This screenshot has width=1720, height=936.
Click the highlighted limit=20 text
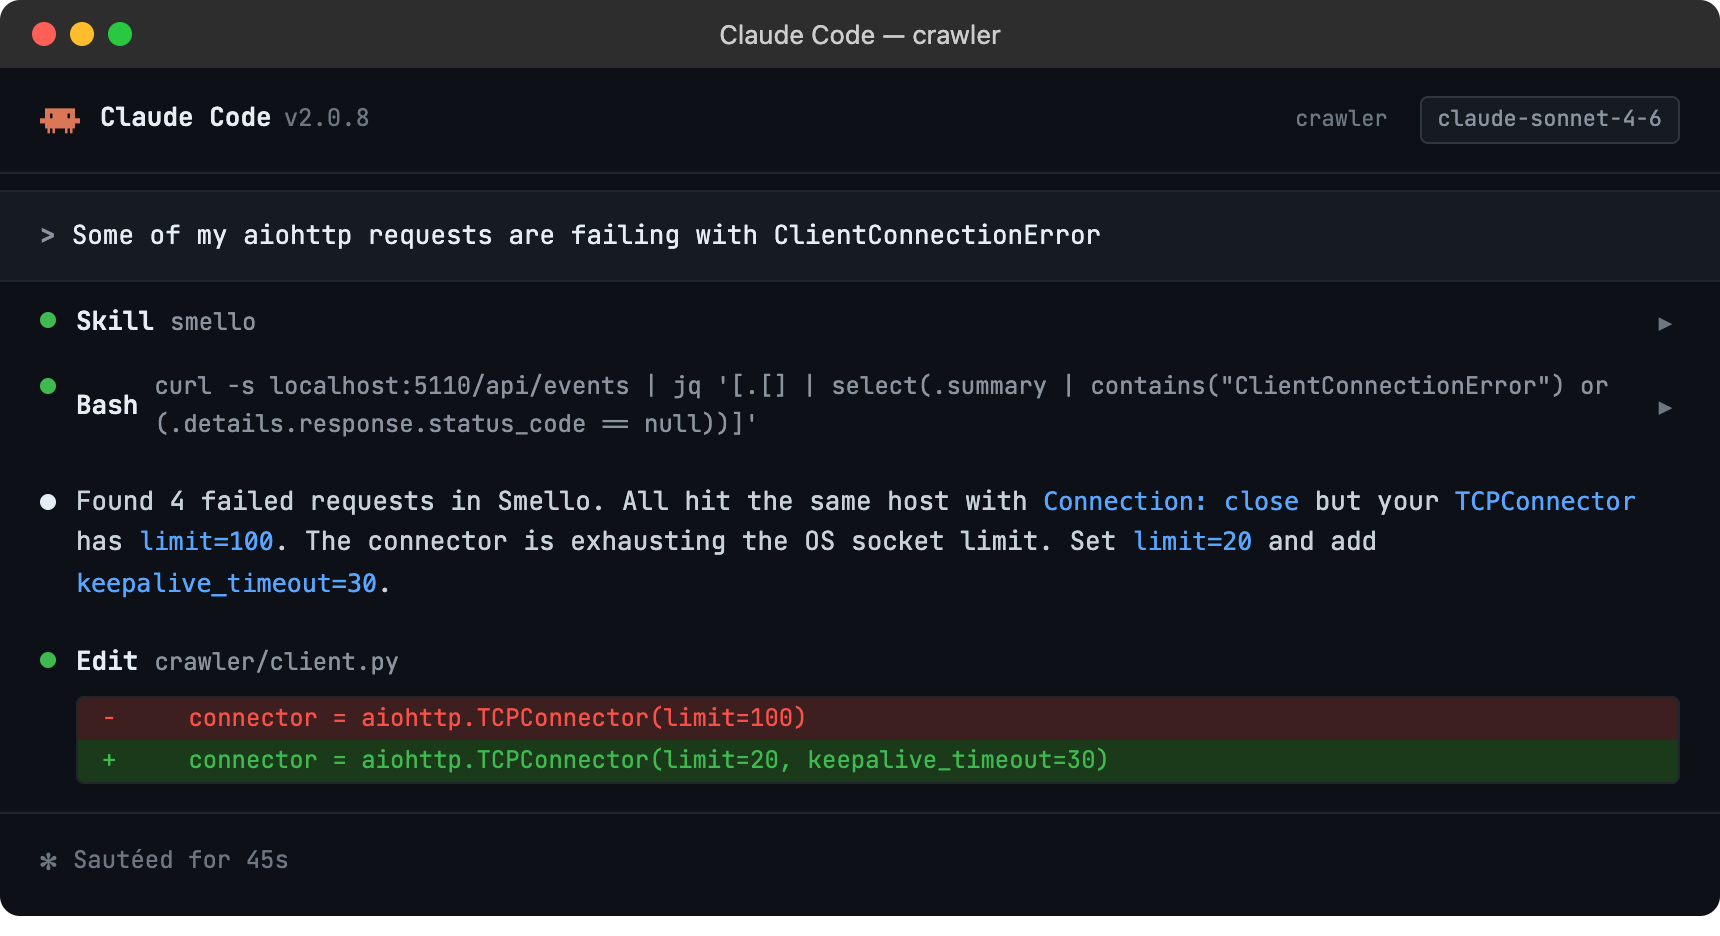point(1192,541)
